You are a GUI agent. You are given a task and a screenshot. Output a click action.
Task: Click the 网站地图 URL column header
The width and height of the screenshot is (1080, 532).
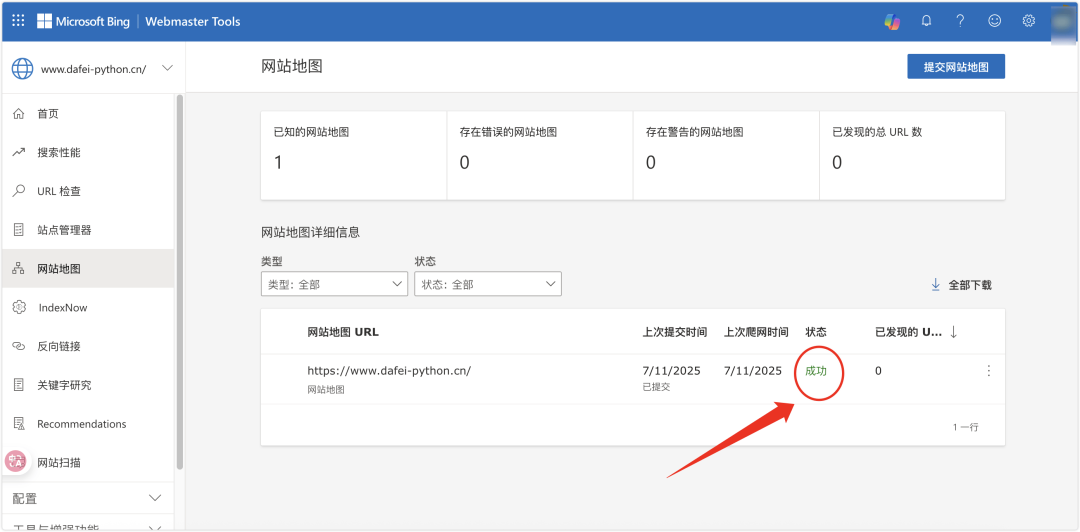tap(343, 332)
